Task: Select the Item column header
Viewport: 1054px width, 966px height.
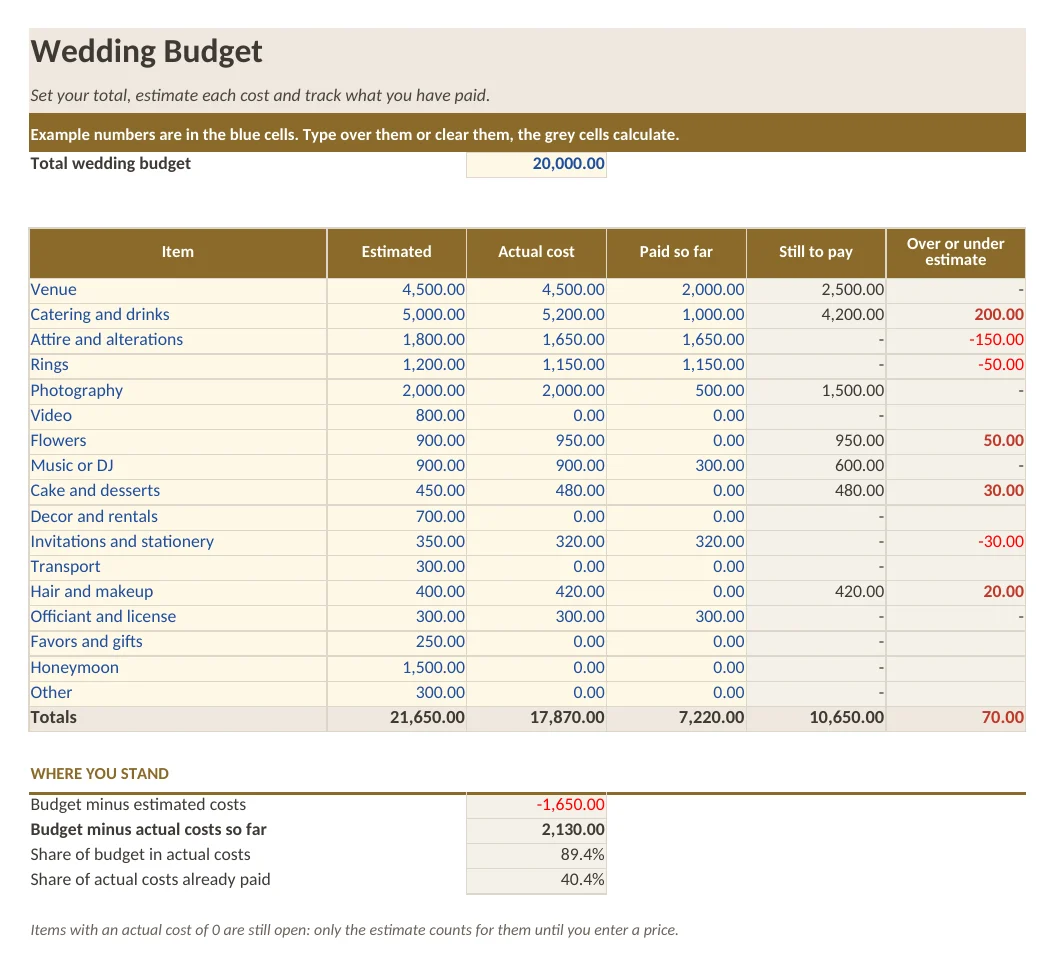Action: (x=177, y=253)
